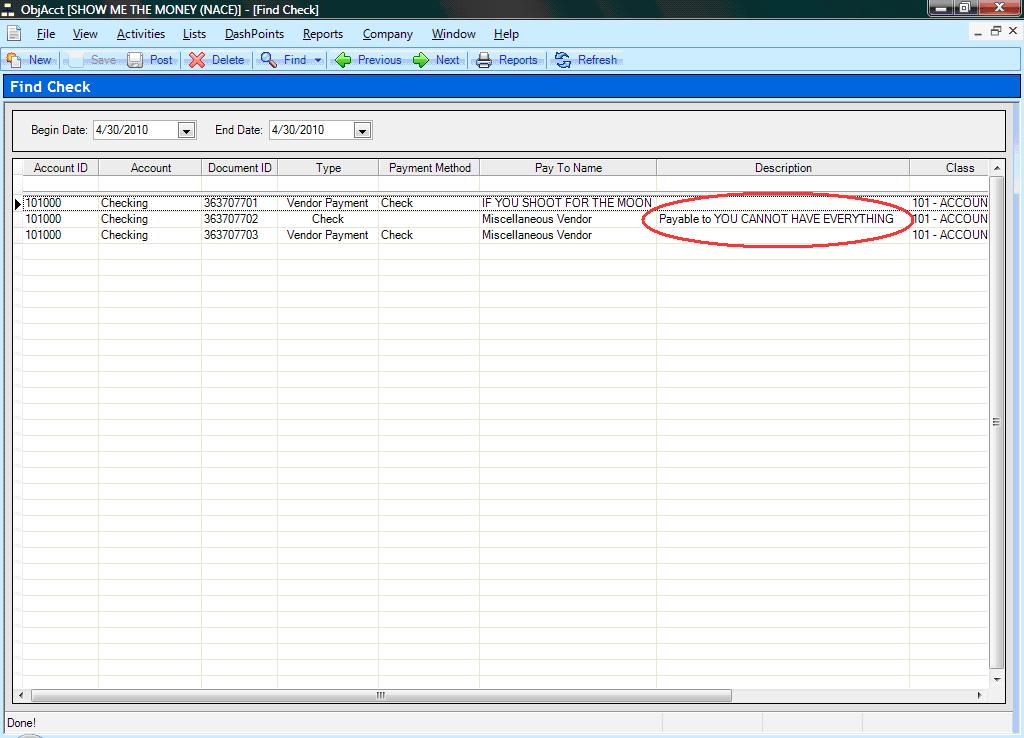Open the End Date dropdown calendar

(362, 130)
